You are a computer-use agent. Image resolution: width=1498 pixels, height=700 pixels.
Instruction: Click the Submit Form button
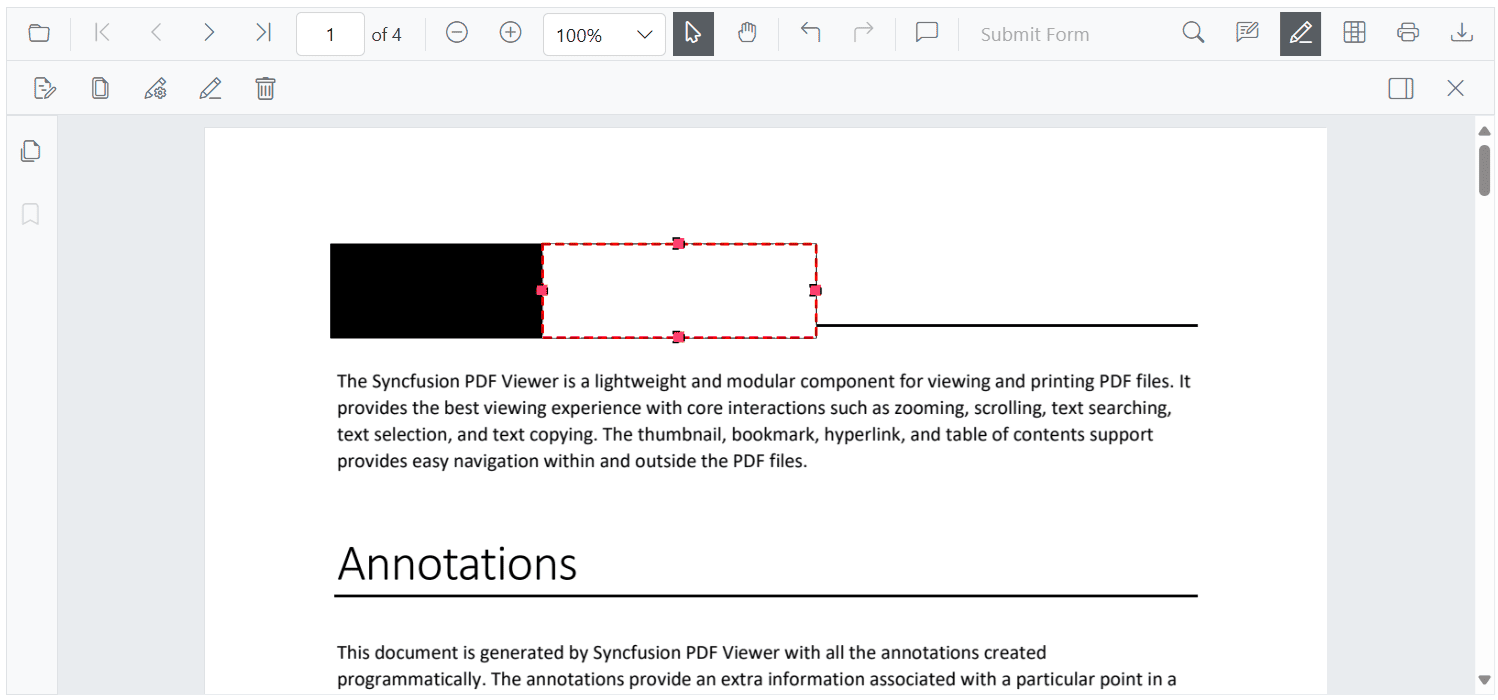point(1035,33)
